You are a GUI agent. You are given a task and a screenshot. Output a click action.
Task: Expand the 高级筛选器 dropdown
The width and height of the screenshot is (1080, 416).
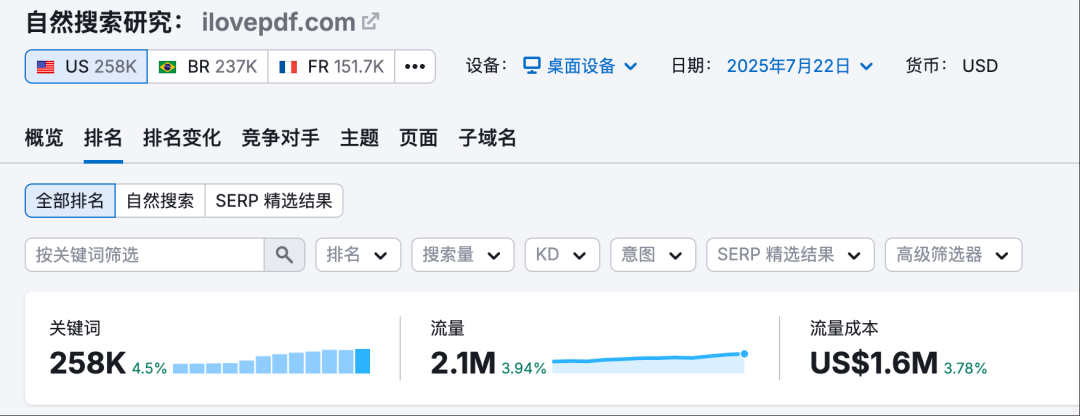954,255
